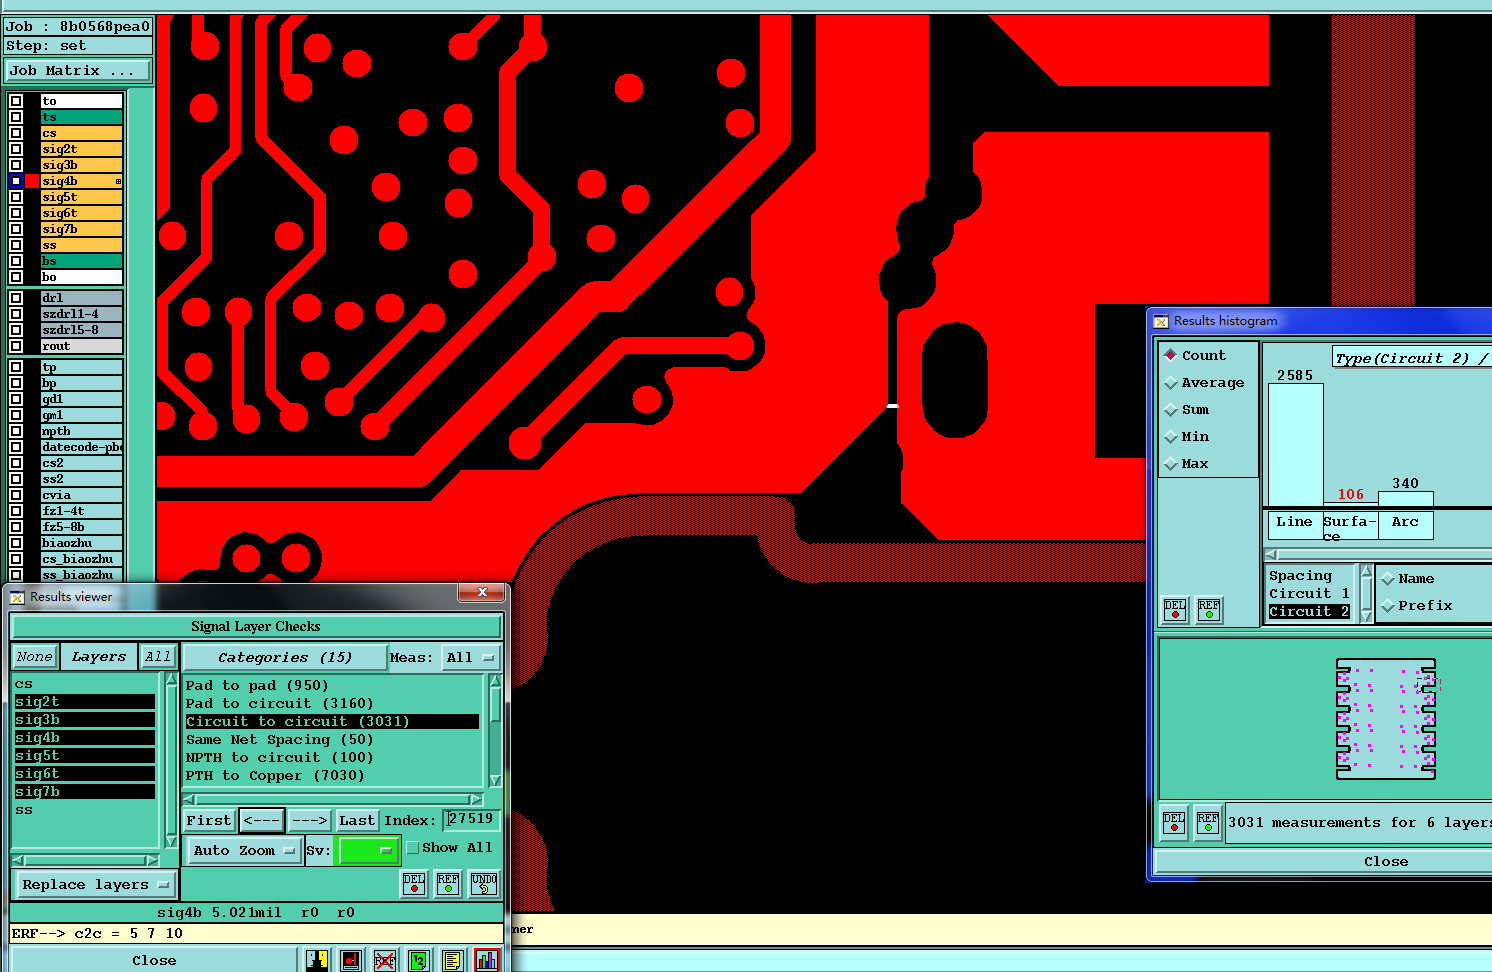Click categories list vertical scrollbar
The height and width of the screenshot is (972, 1492).
[494, 730]
